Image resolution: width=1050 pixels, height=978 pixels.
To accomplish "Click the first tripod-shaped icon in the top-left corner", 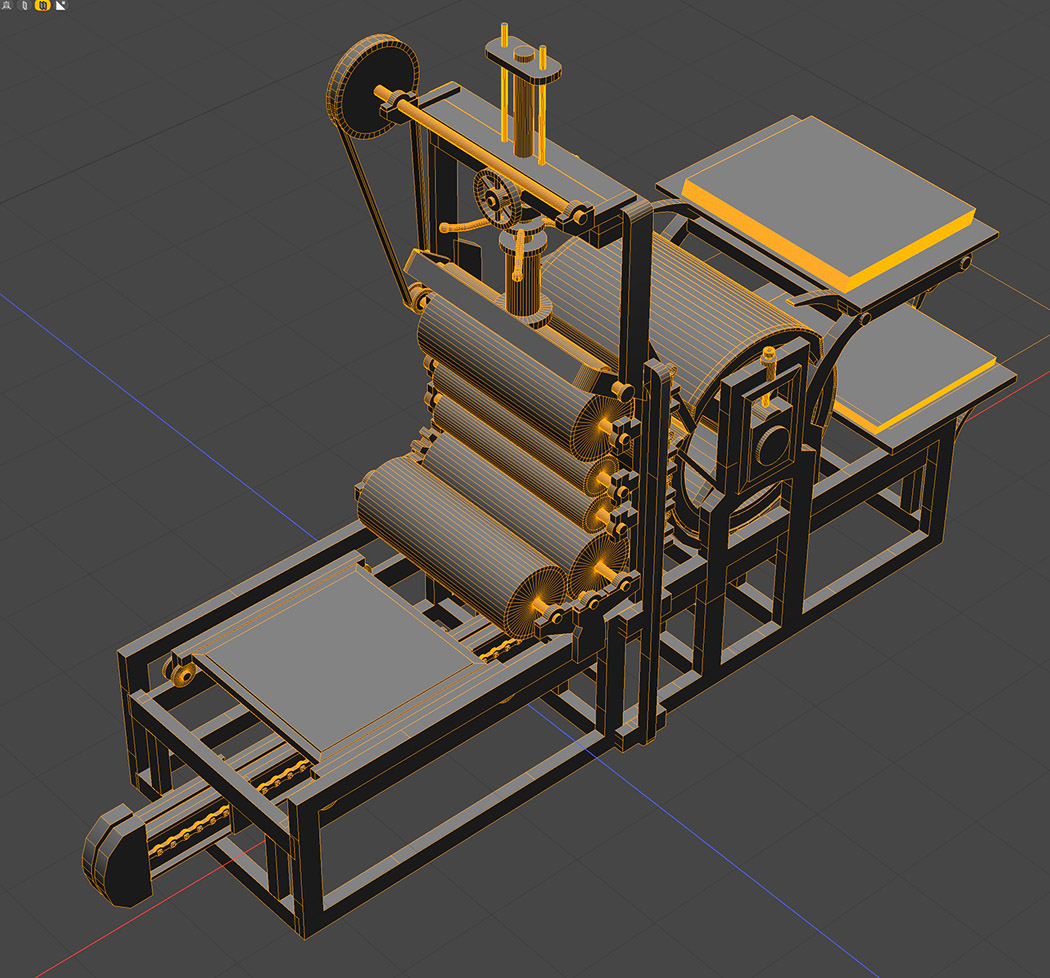I will 7,5.
